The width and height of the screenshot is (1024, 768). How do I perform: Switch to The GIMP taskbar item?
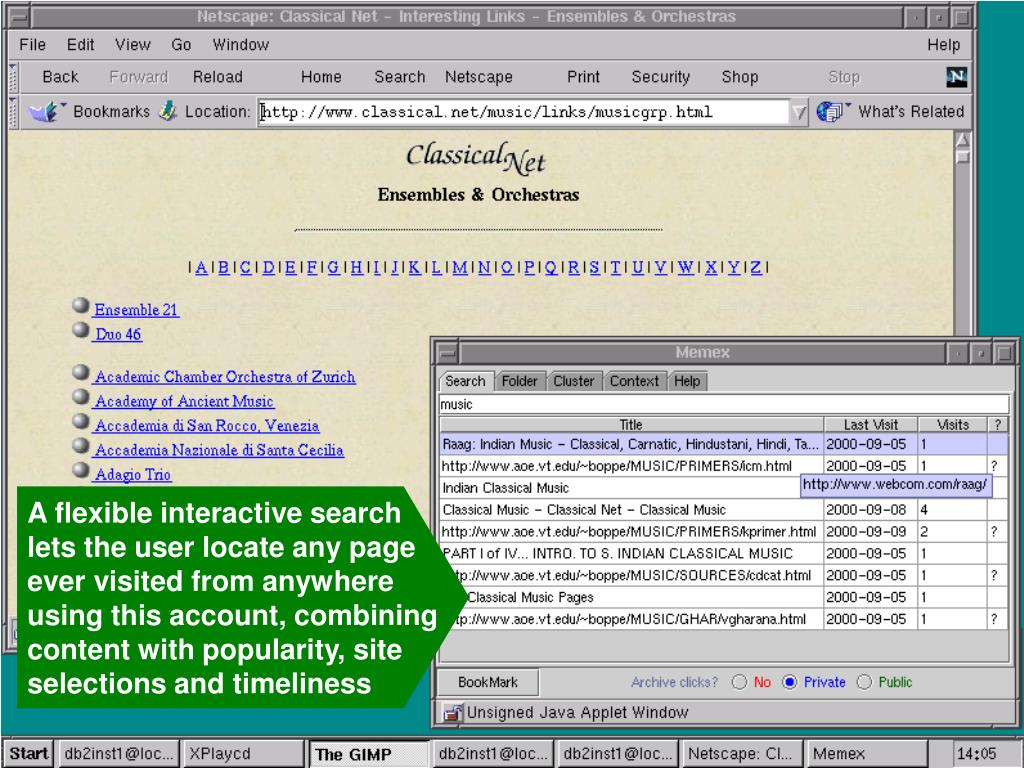368,754
